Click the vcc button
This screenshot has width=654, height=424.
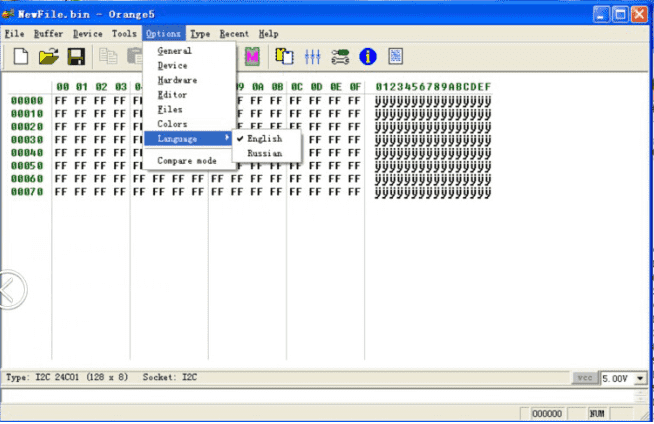(585, 378)
